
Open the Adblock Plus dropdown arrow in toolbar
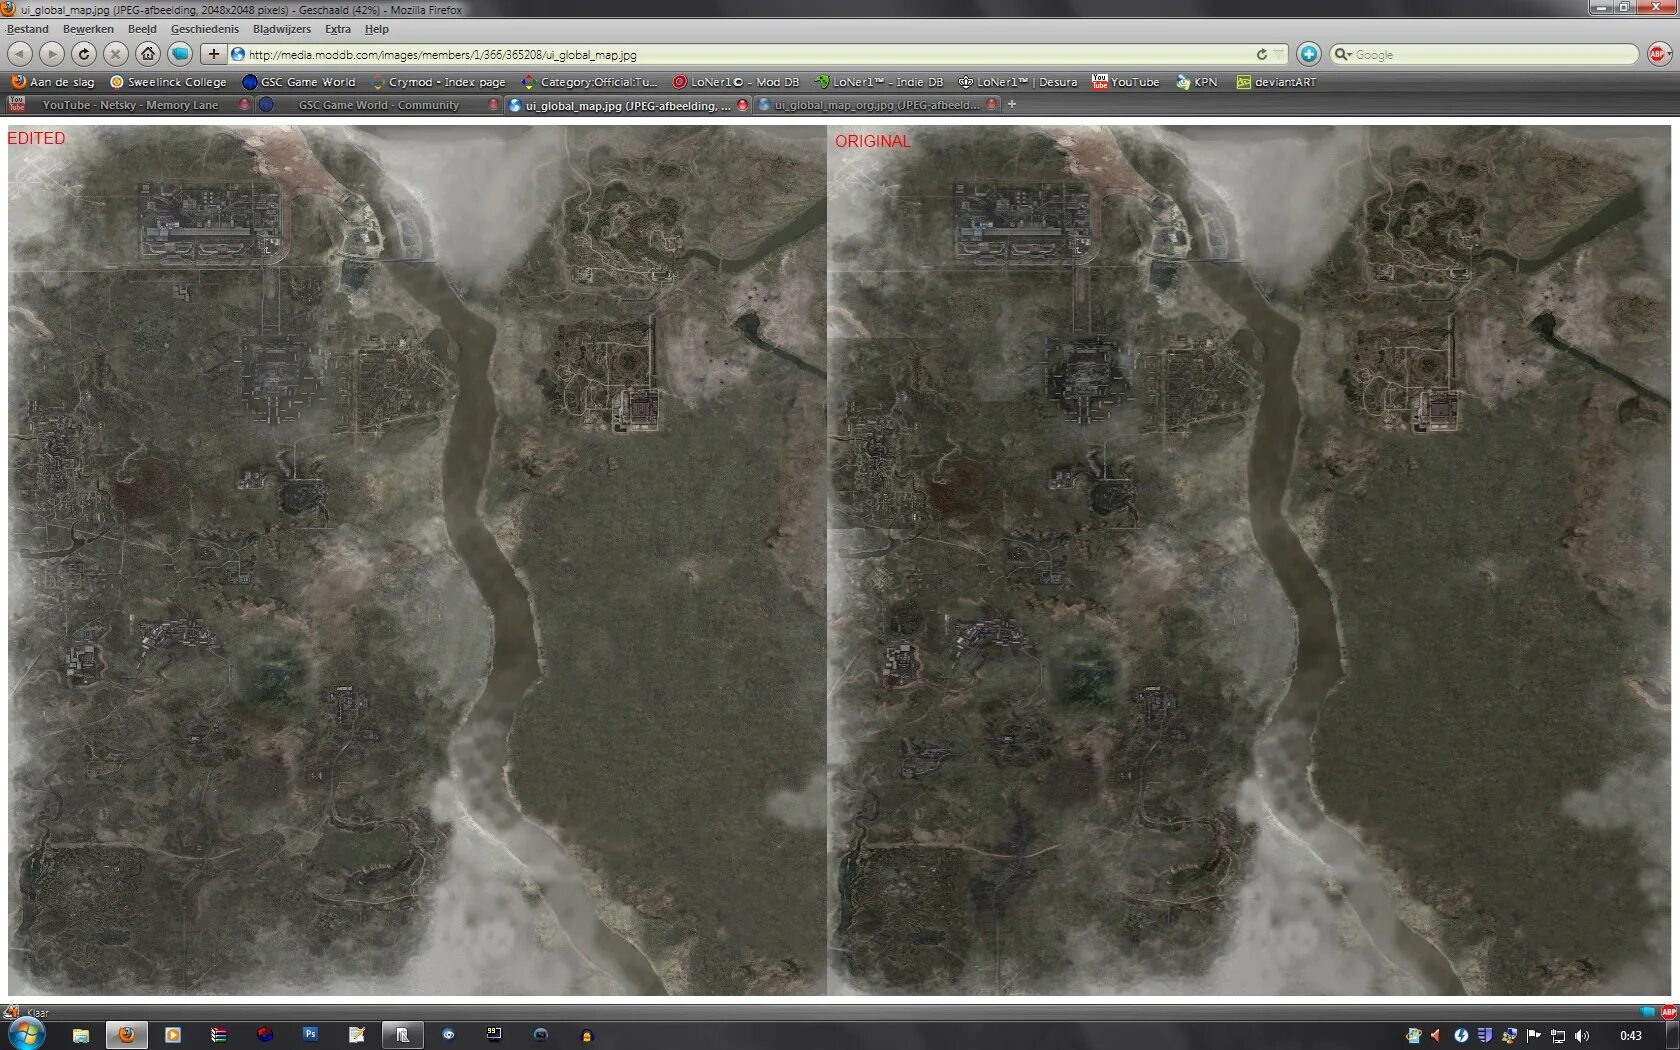[x=1670, y=54]
